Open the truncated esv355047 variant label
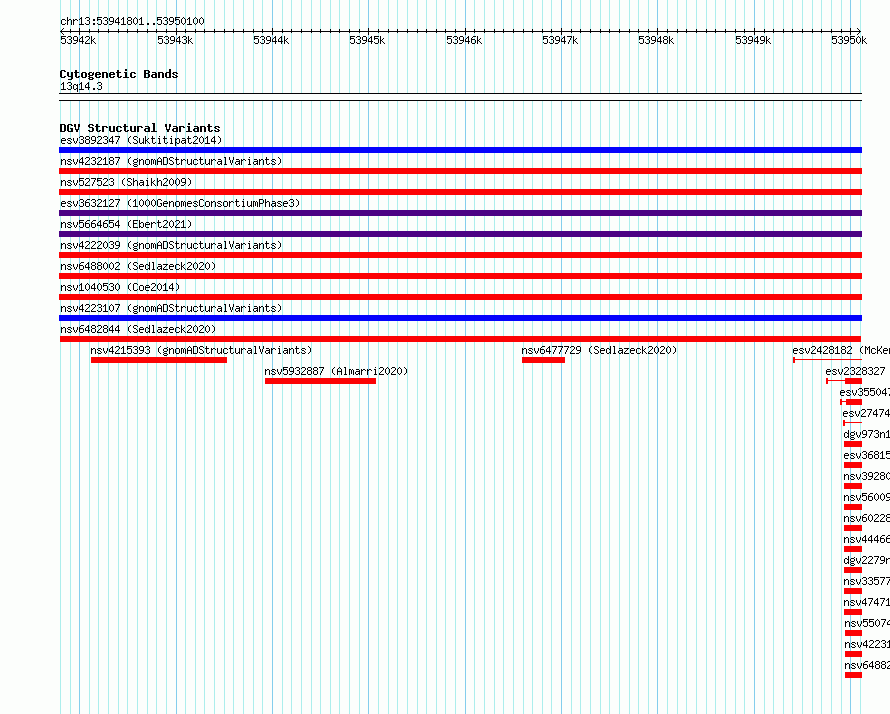890x714 pixels. click(864, 392)
